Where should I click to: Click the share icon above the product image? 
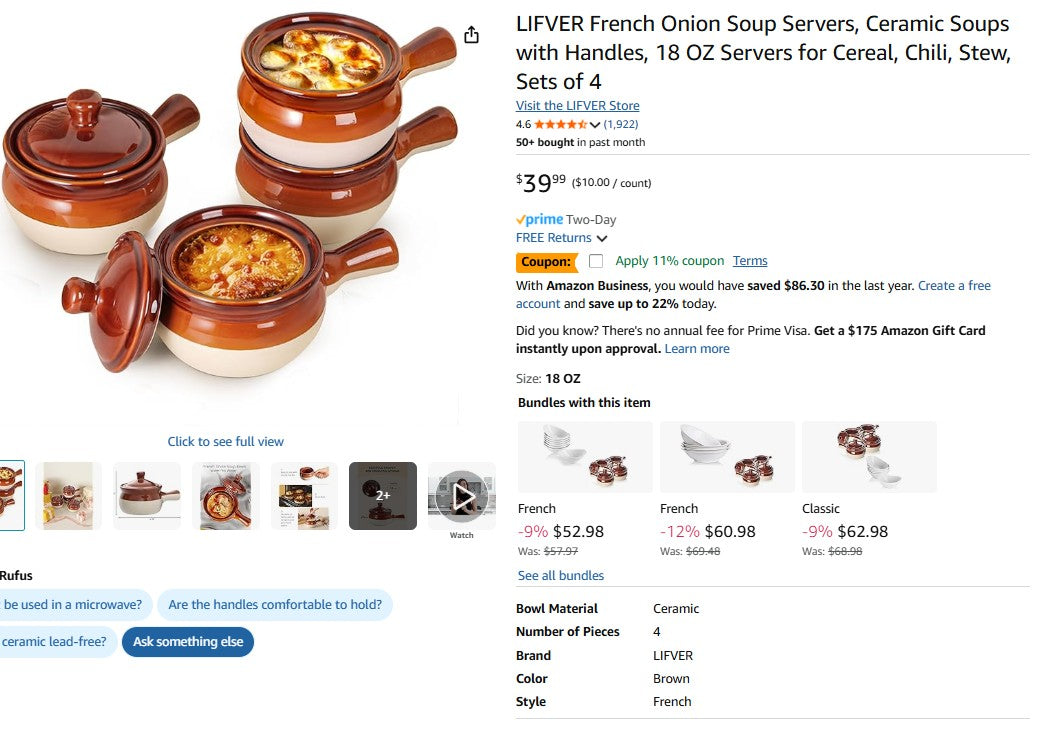tap(471, 33)
